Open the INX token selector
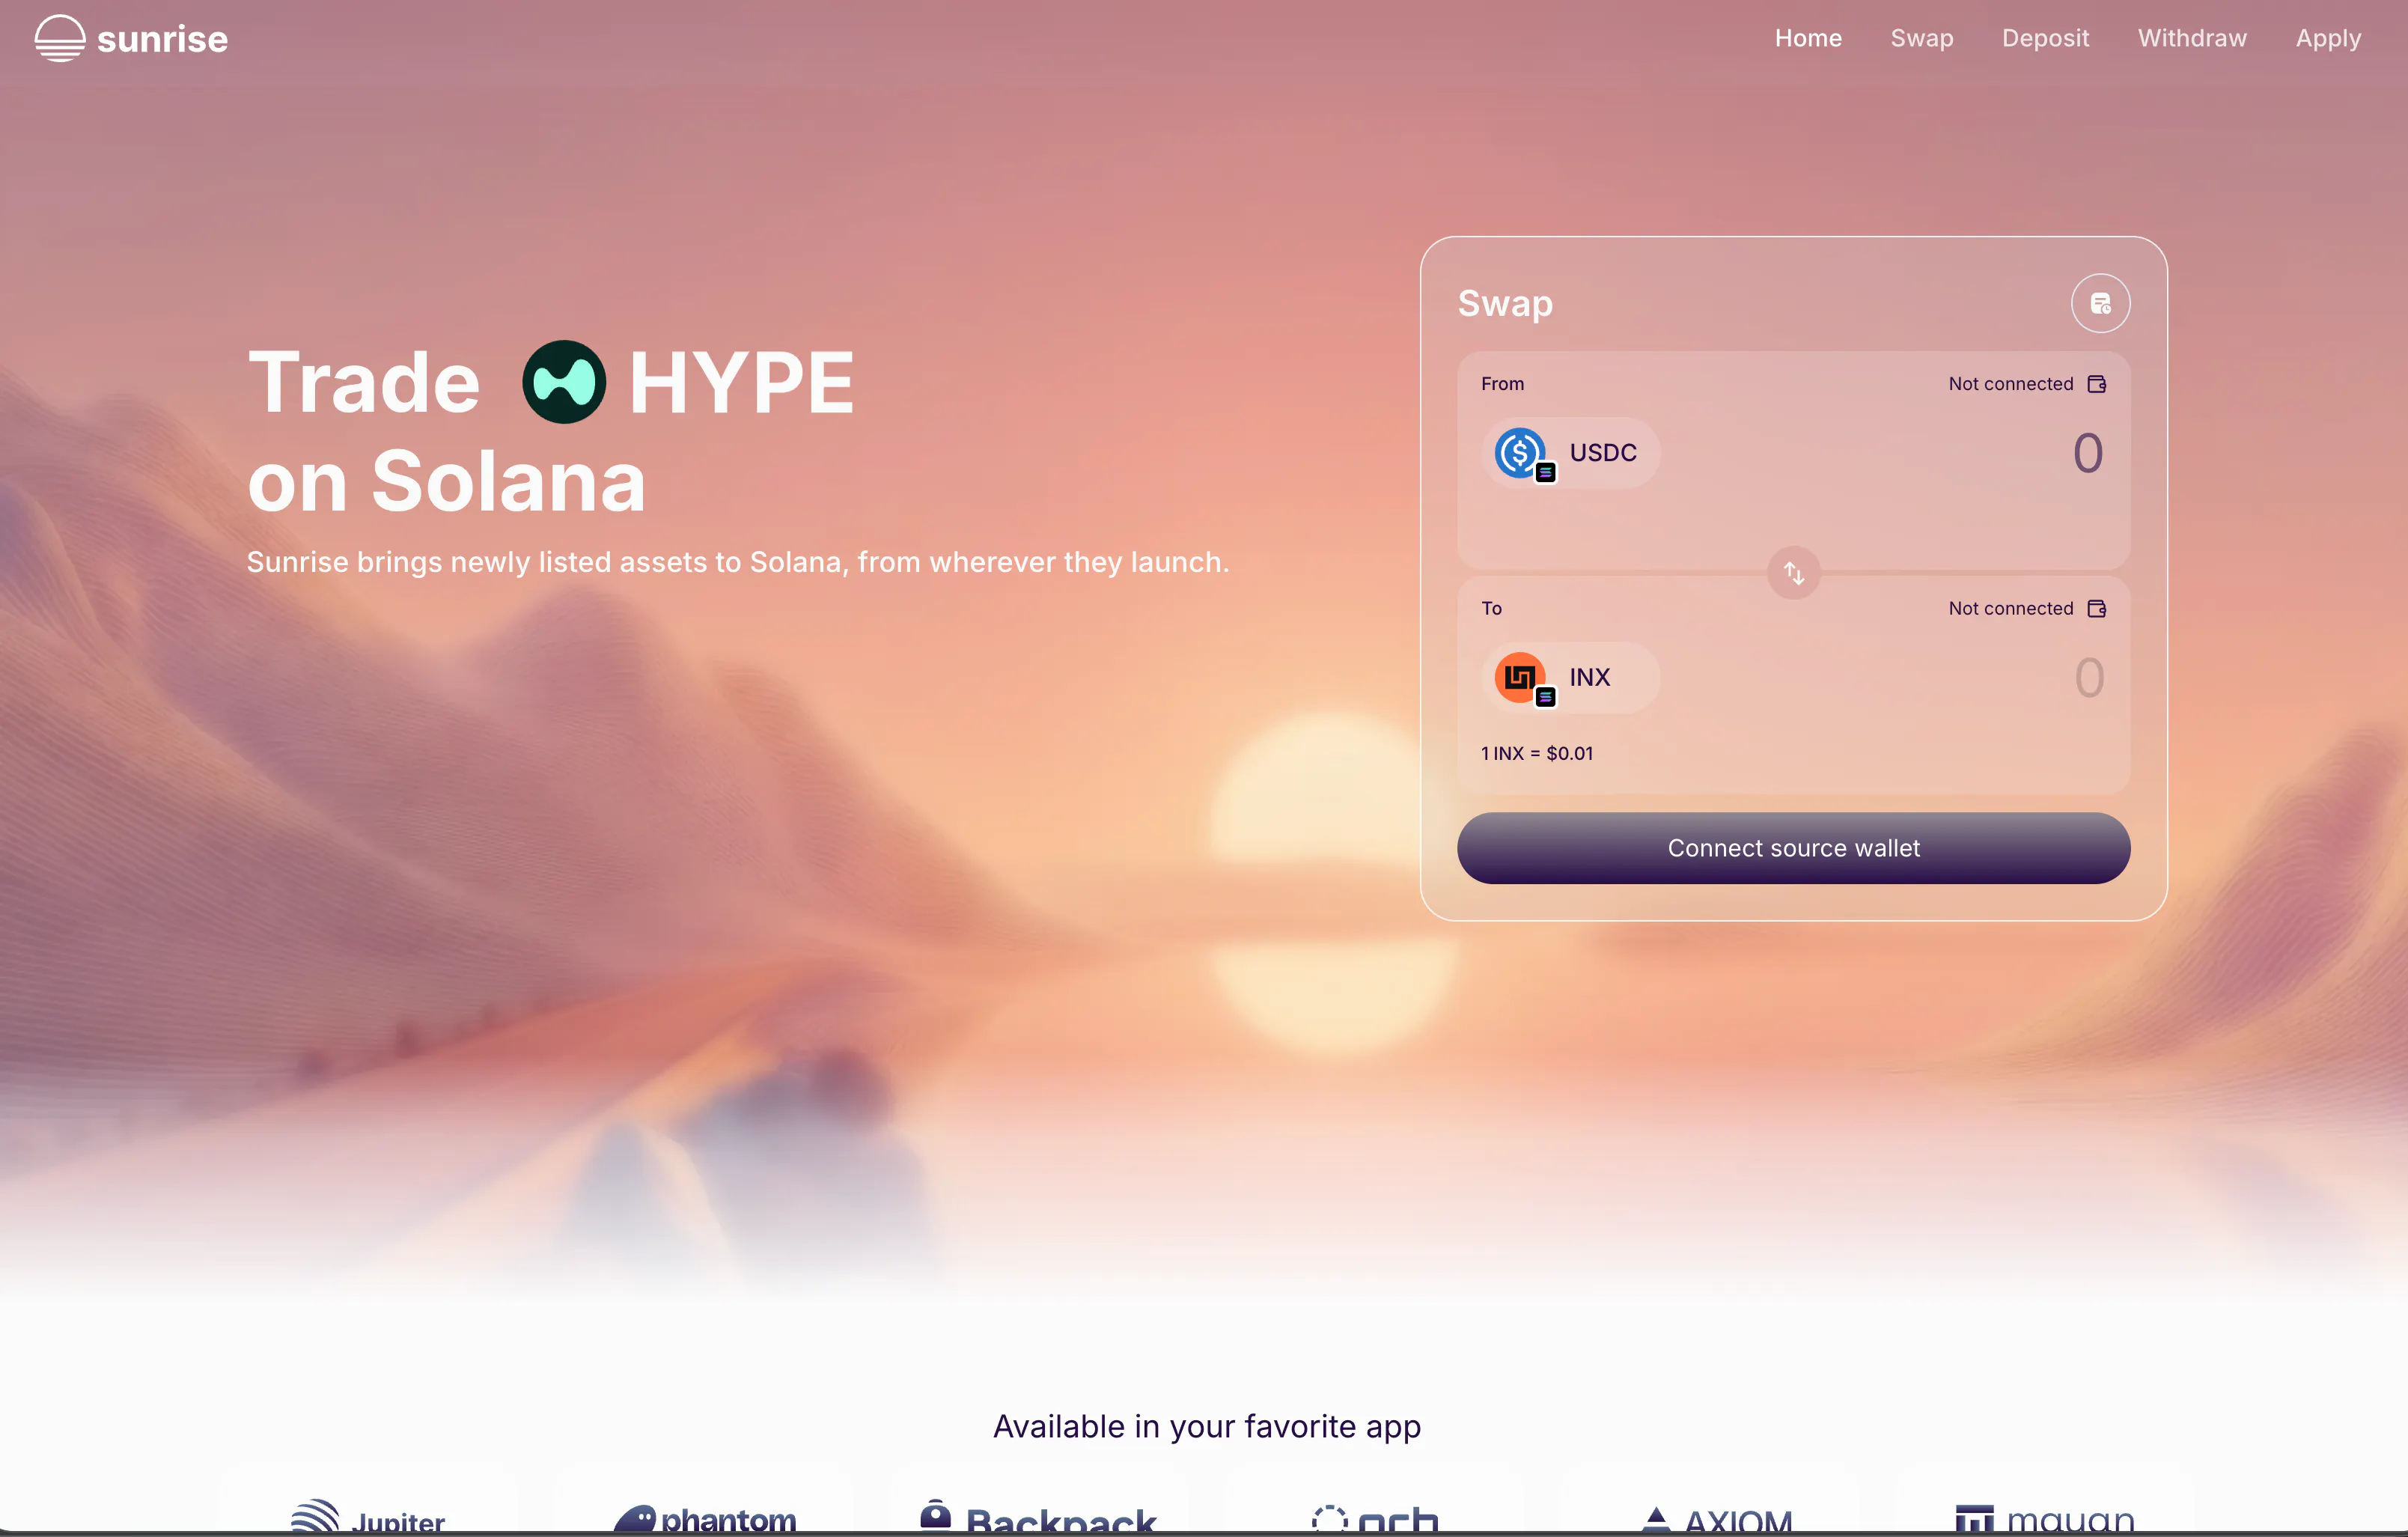This screenshot has width=2408, height=1537. click(1570, 678)
